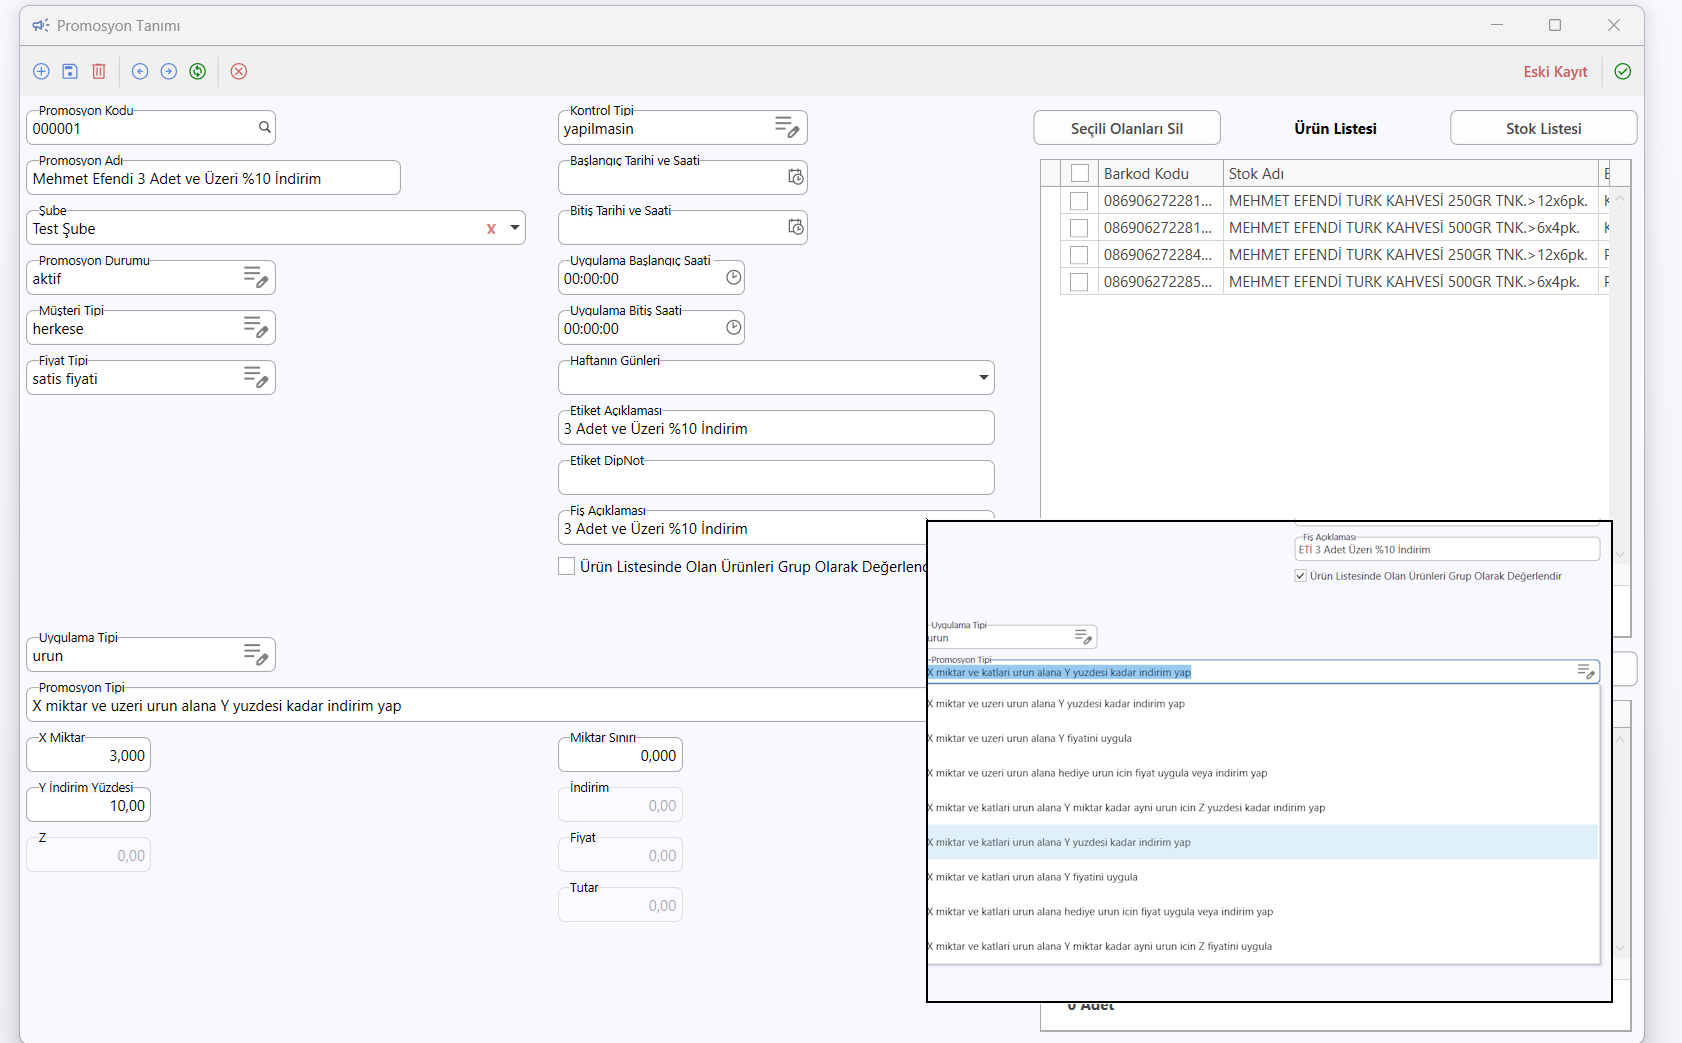Click the Eski Kayıt link
The width and height of the screenshot is (1682, 1043).
click(1555, 72)
